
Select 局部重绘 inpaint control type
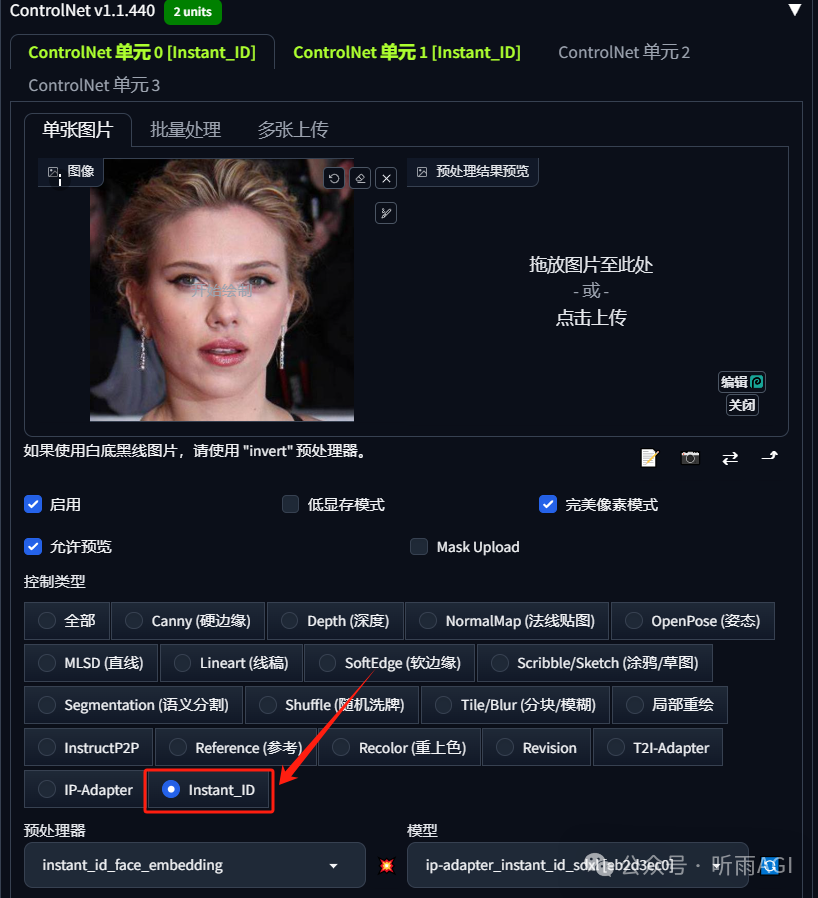670,705
